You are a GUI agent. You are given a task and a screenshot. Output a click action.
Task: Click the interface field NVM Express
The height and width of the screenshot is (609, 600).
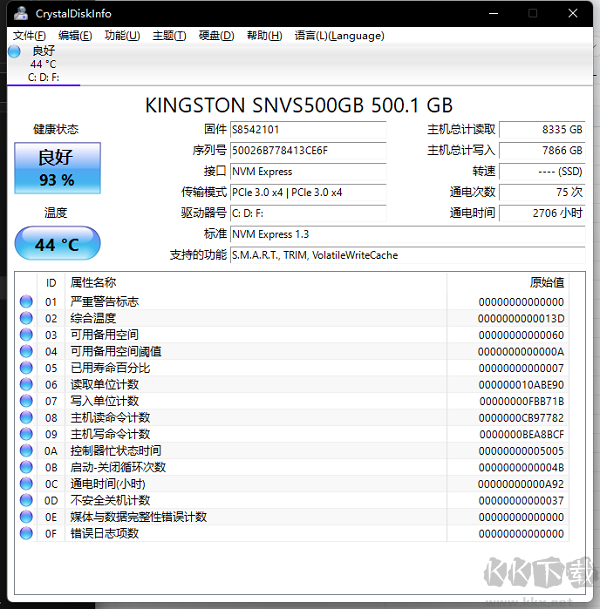[308, 171]
